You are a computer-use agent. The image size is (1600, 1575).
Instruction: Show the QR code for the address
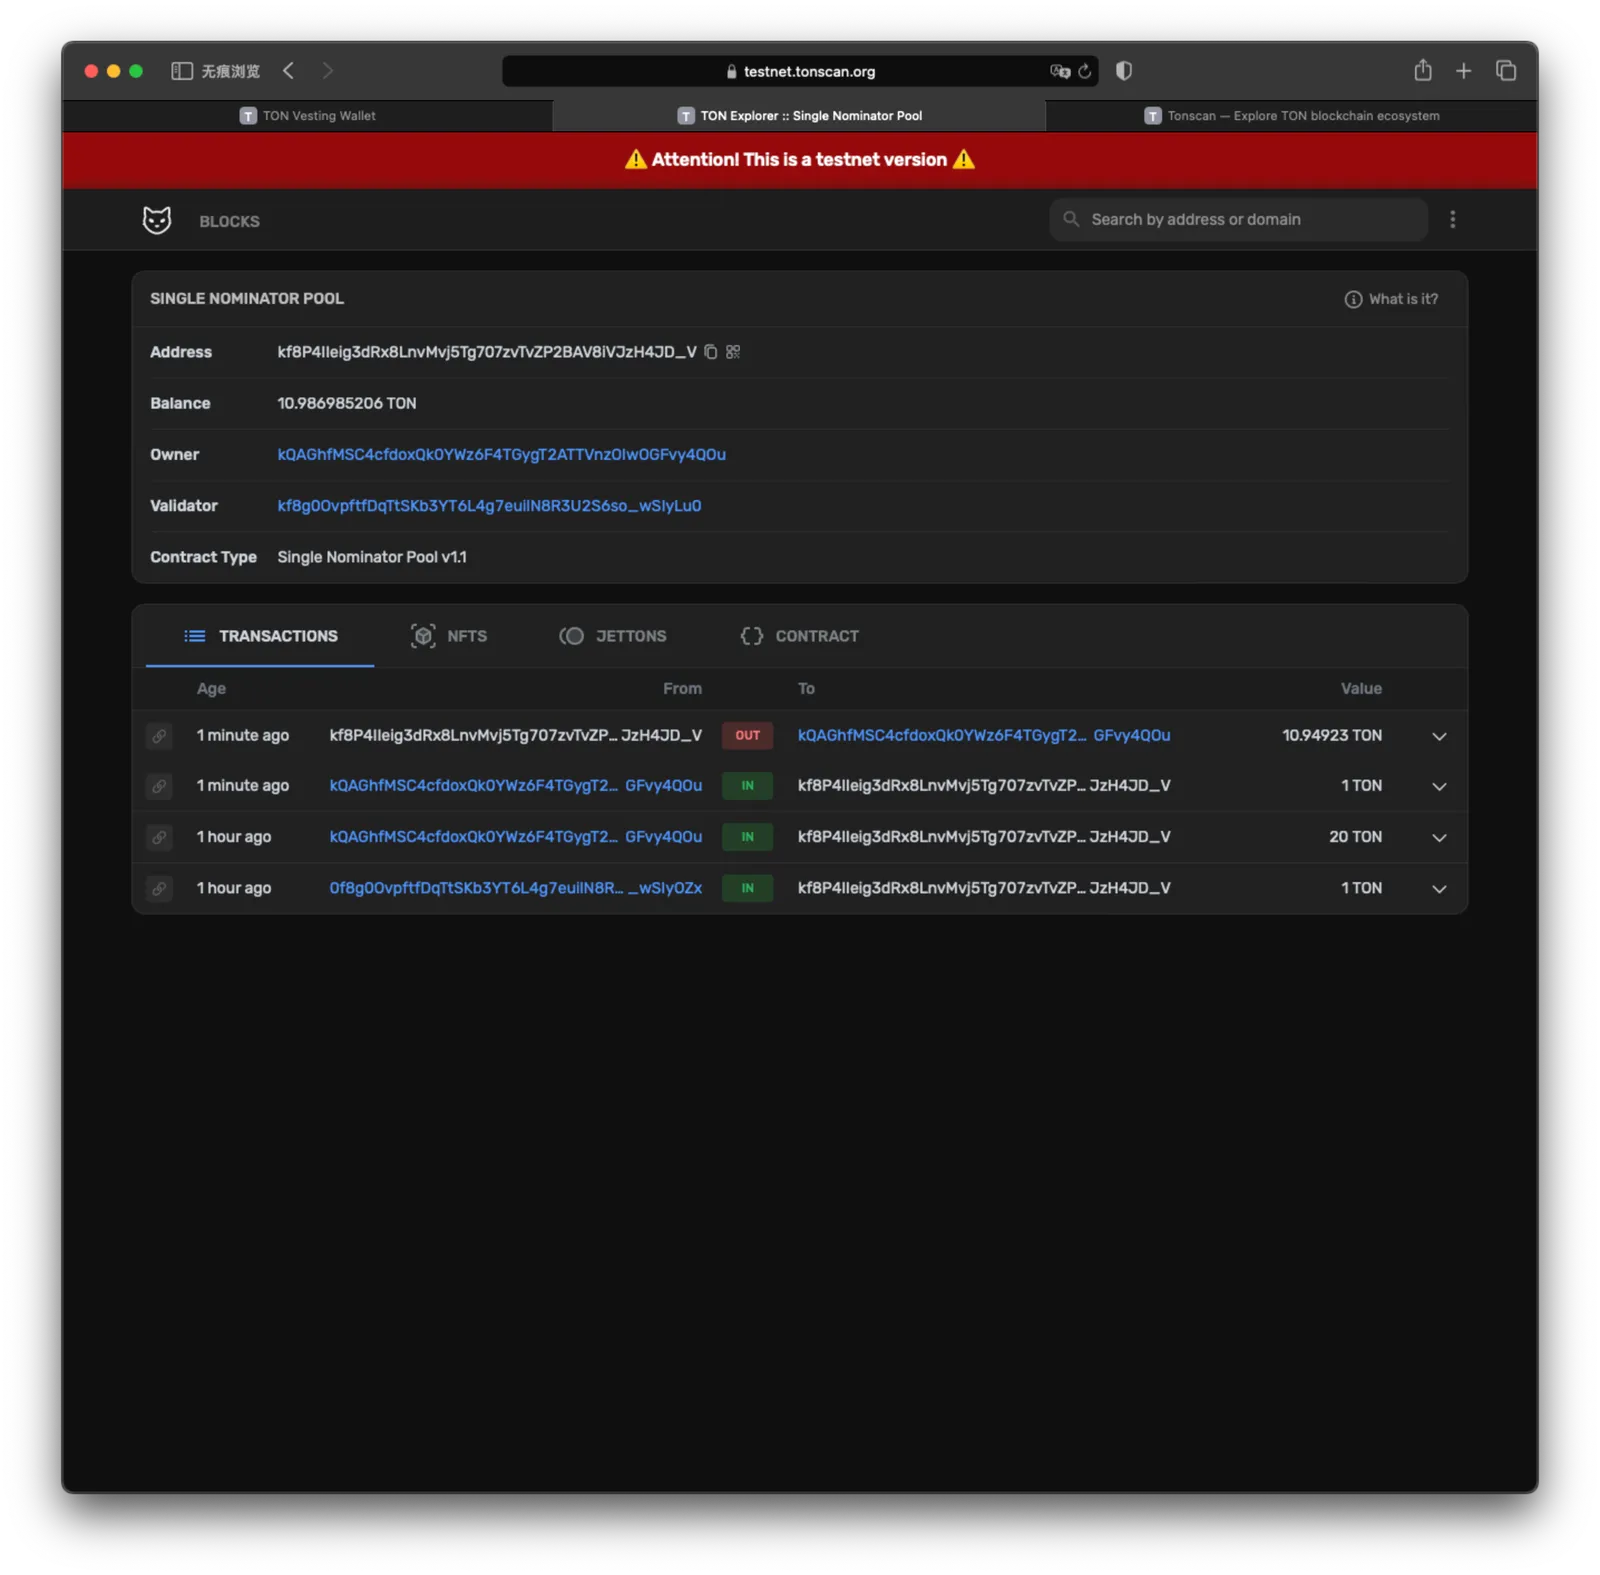tap(733, 352)
